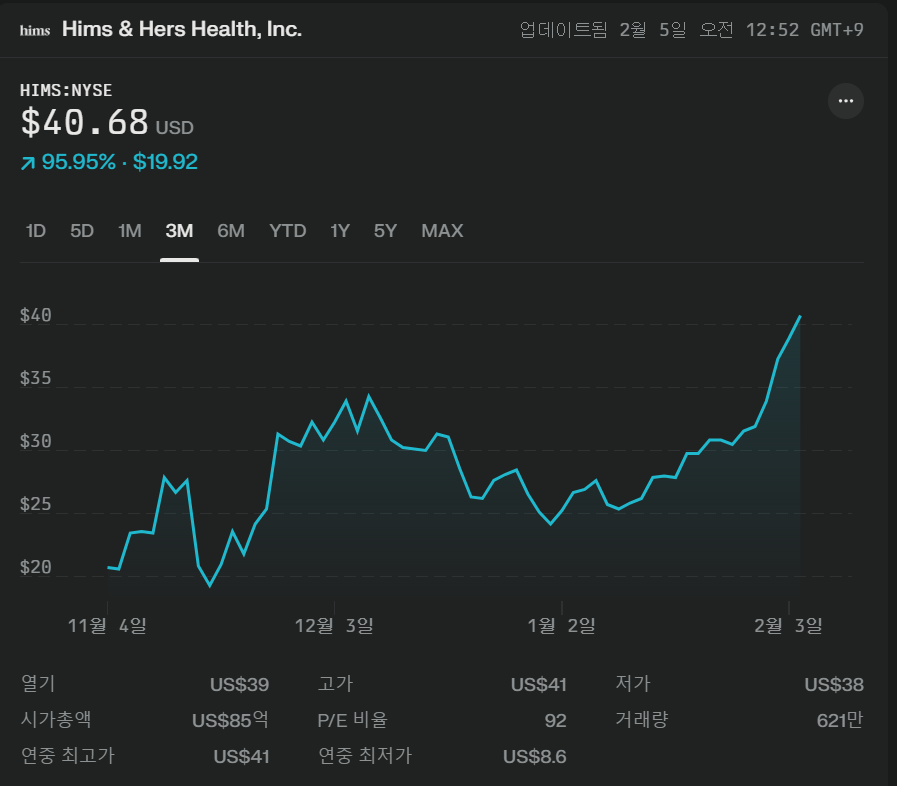
Task: Switch to the 1Y range tab
Action: tap(340, 231)
